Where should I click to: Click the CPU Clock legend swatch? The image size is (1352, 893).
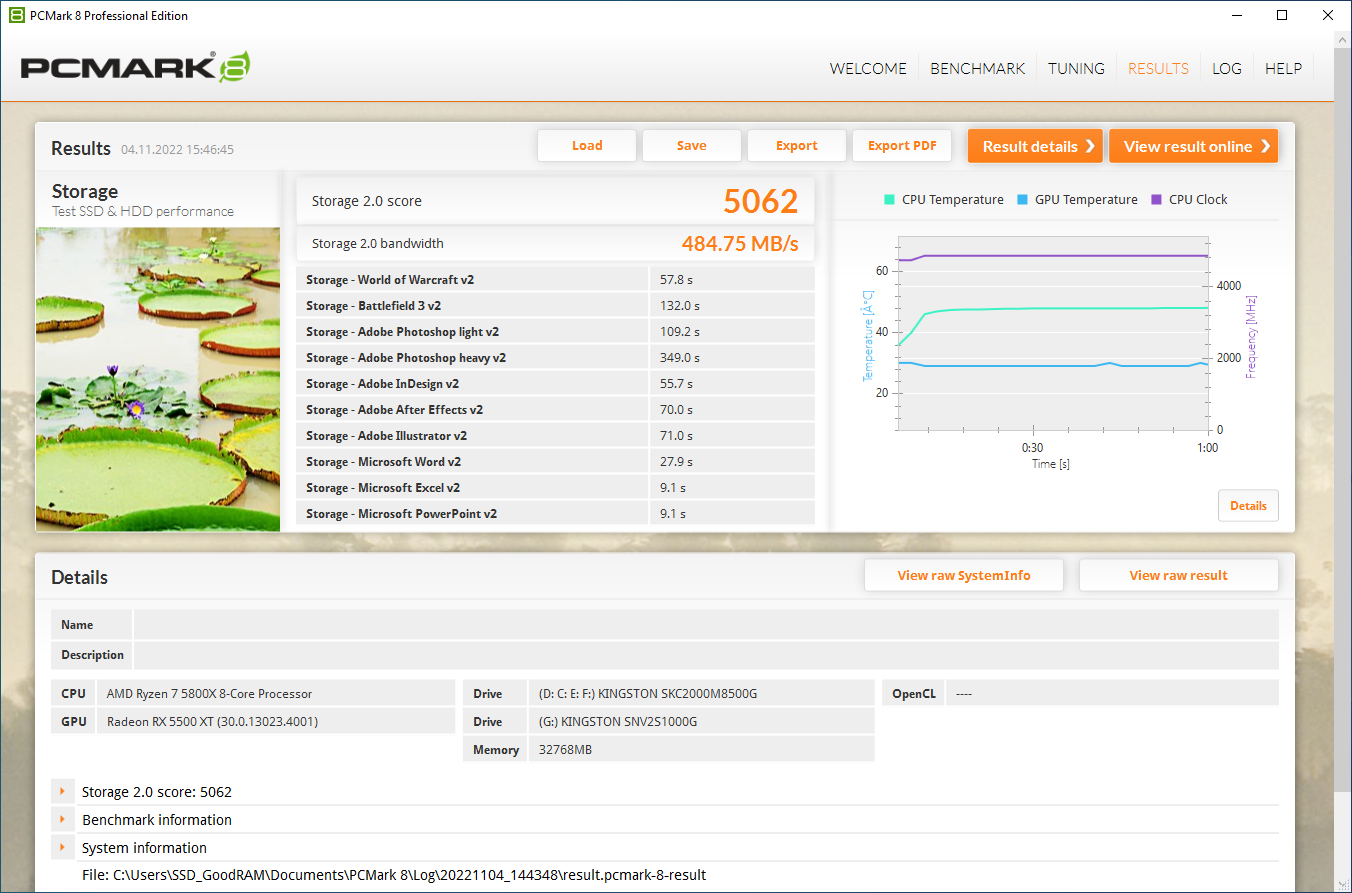pos(1157,200)
